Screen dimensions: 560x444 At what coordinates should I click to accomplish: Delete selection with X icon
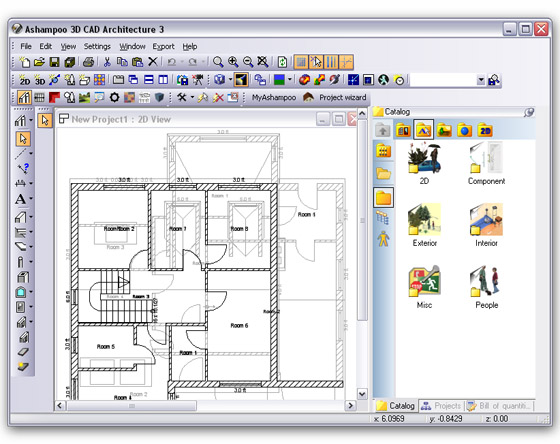tap(153, 62)
